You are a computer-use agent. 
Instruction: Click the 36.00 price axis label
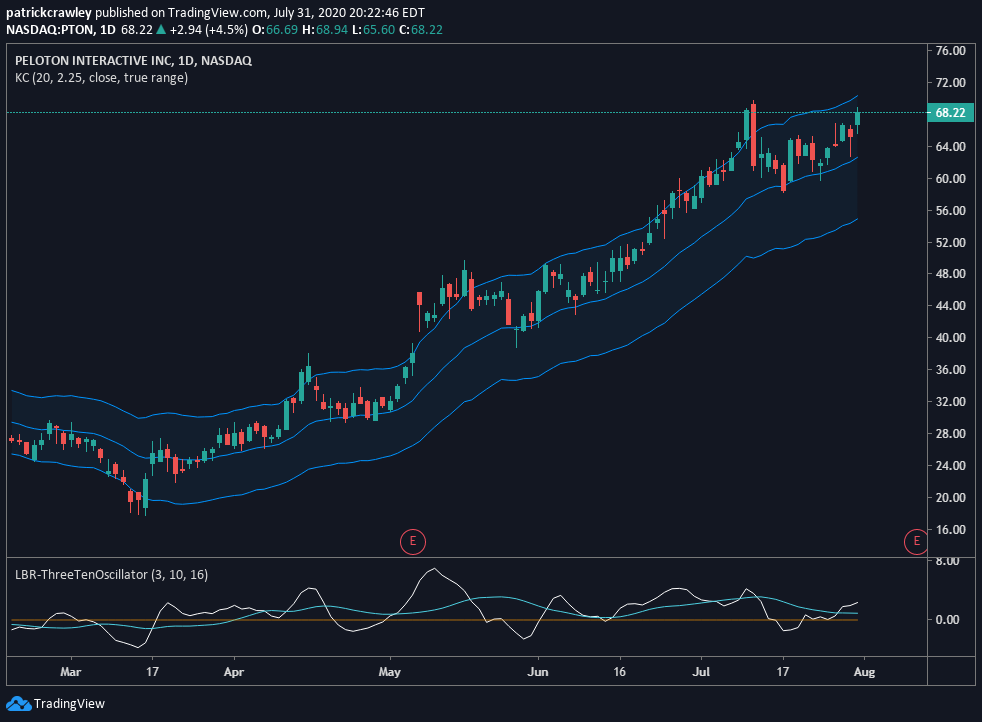pos(950,369)
